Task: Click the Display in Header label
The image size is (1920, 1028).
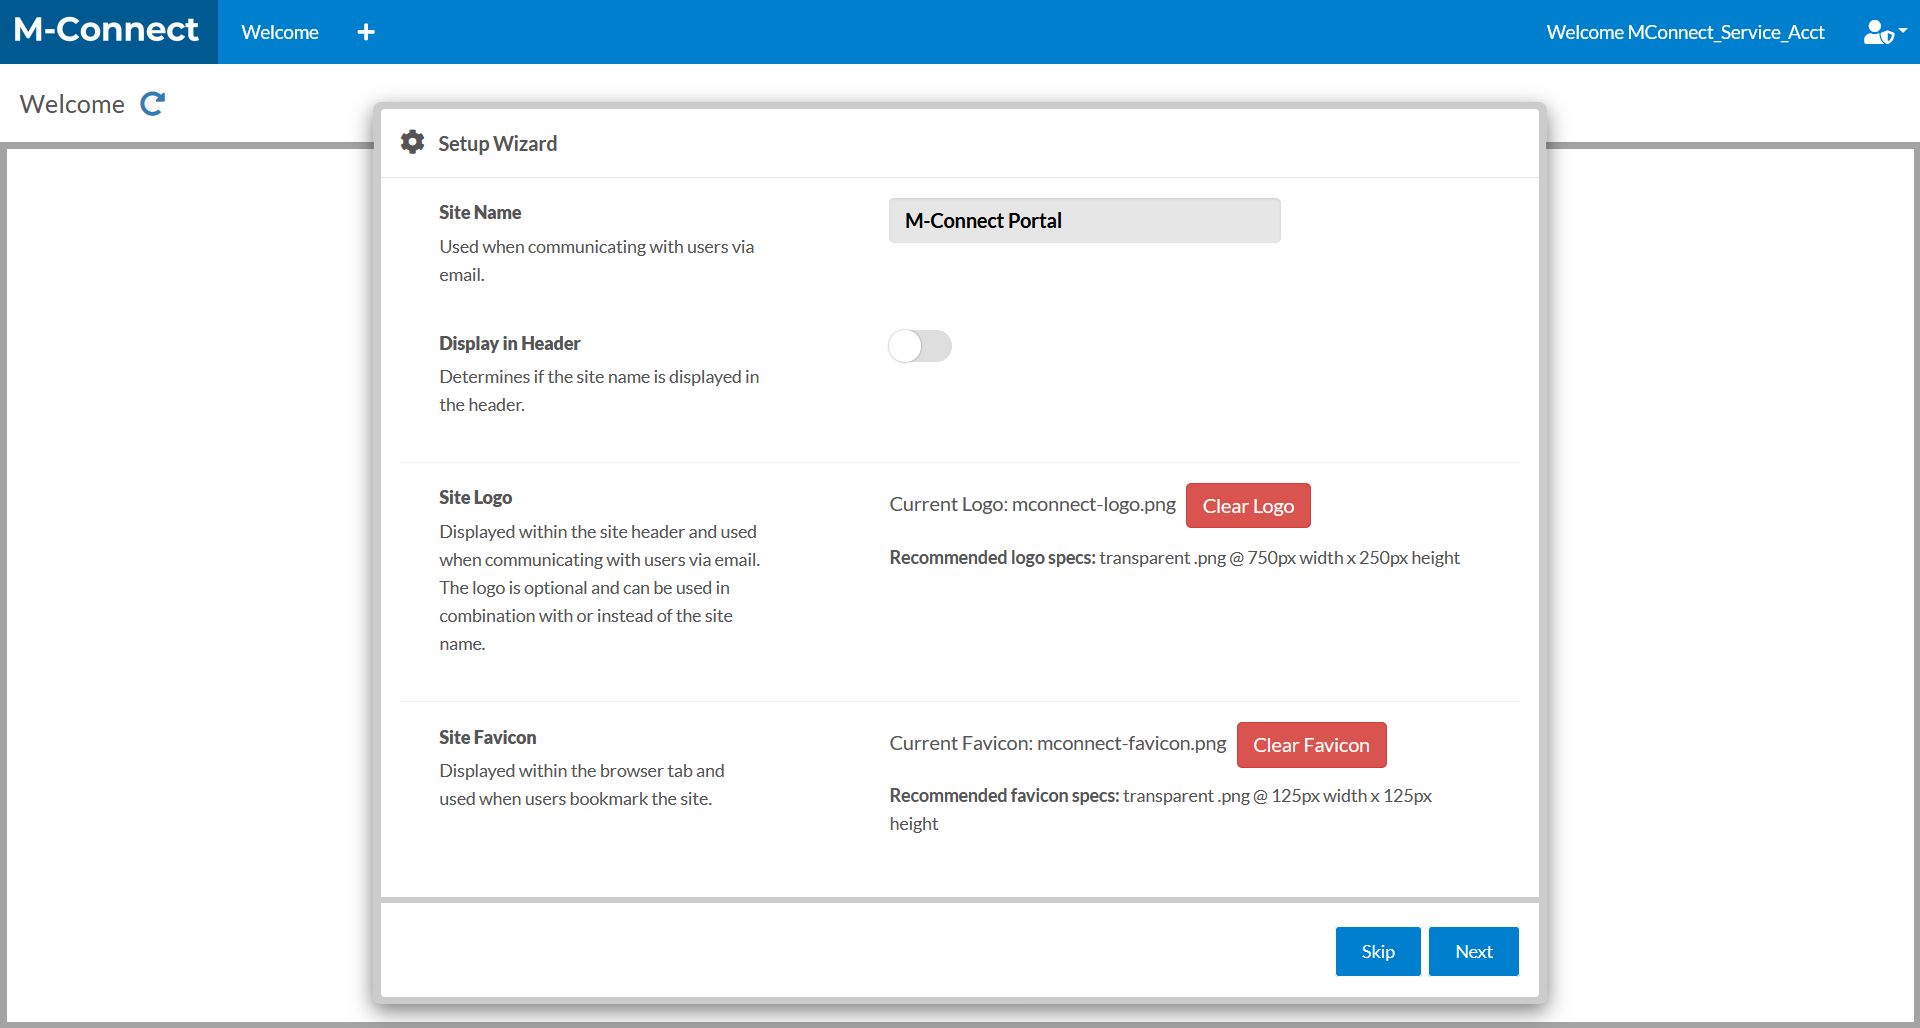Action: (509, 344)
